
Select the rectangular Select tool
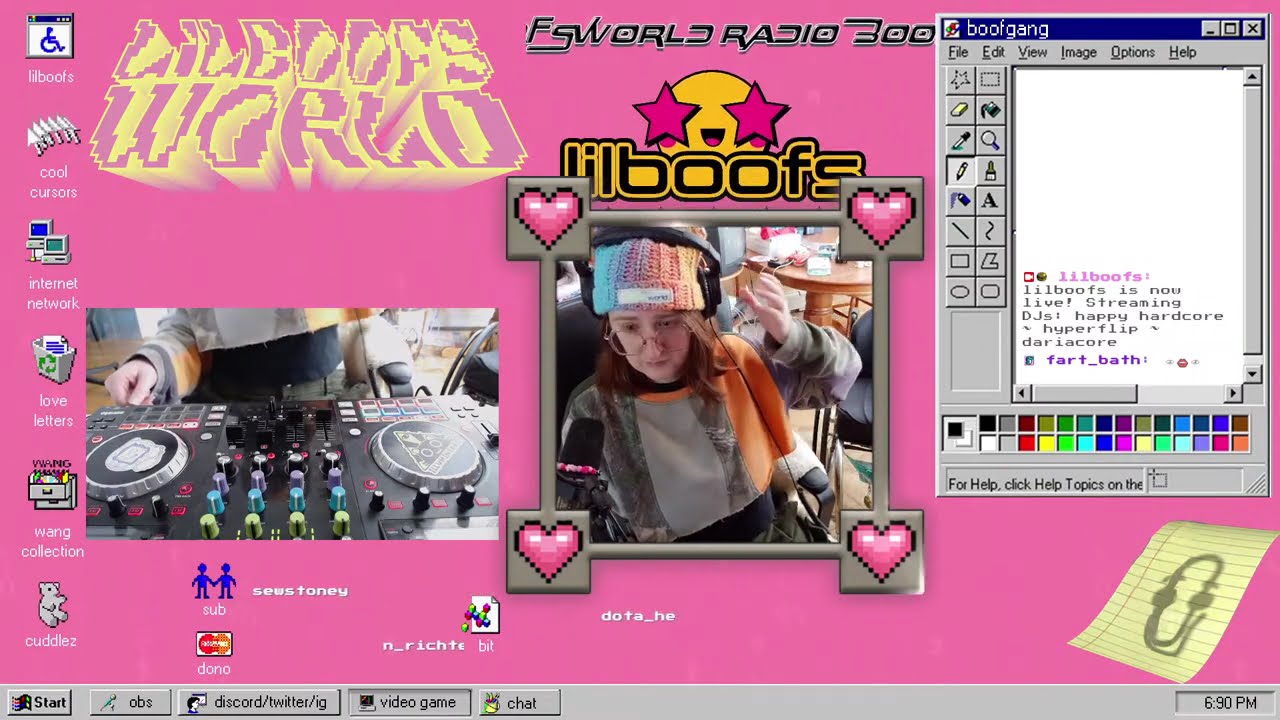coord(990,79)
